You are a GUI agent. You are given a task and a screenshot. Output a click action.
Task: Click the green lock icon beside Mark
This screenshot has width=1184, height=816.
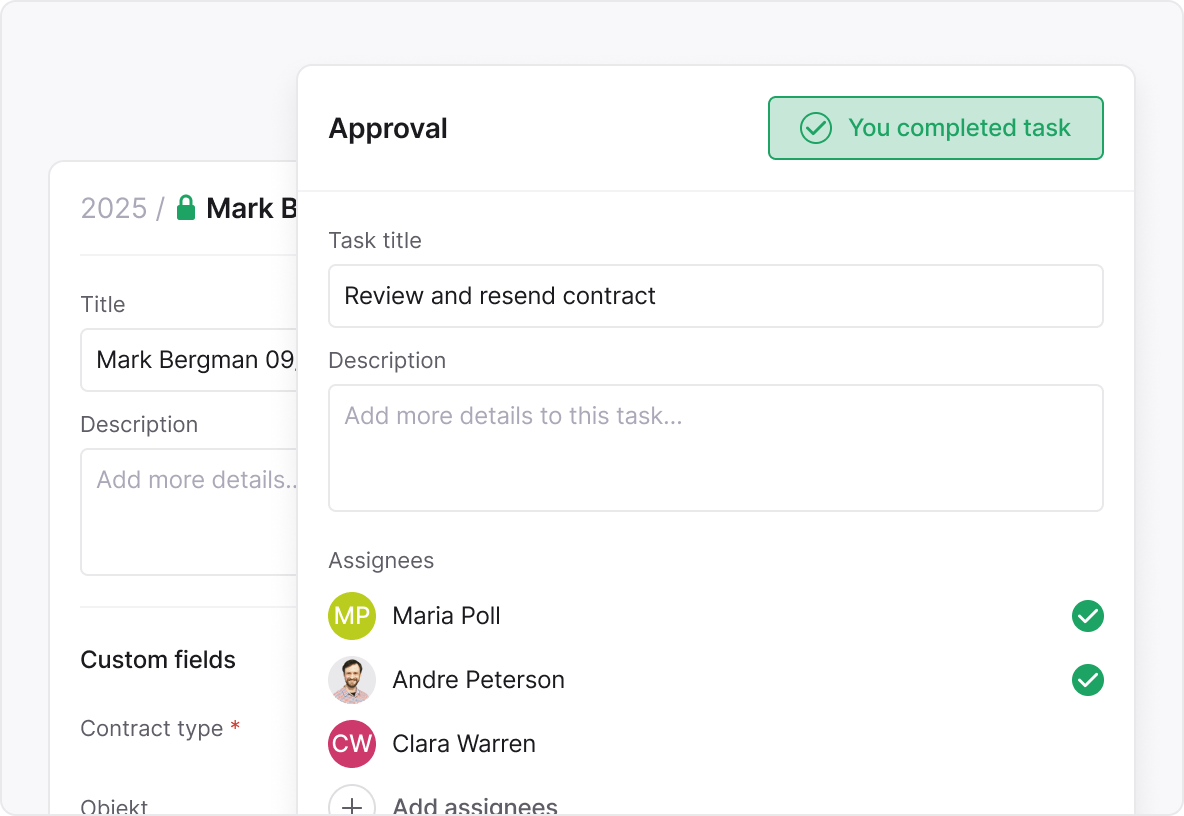pyautogui.click(x=185, y=208)
